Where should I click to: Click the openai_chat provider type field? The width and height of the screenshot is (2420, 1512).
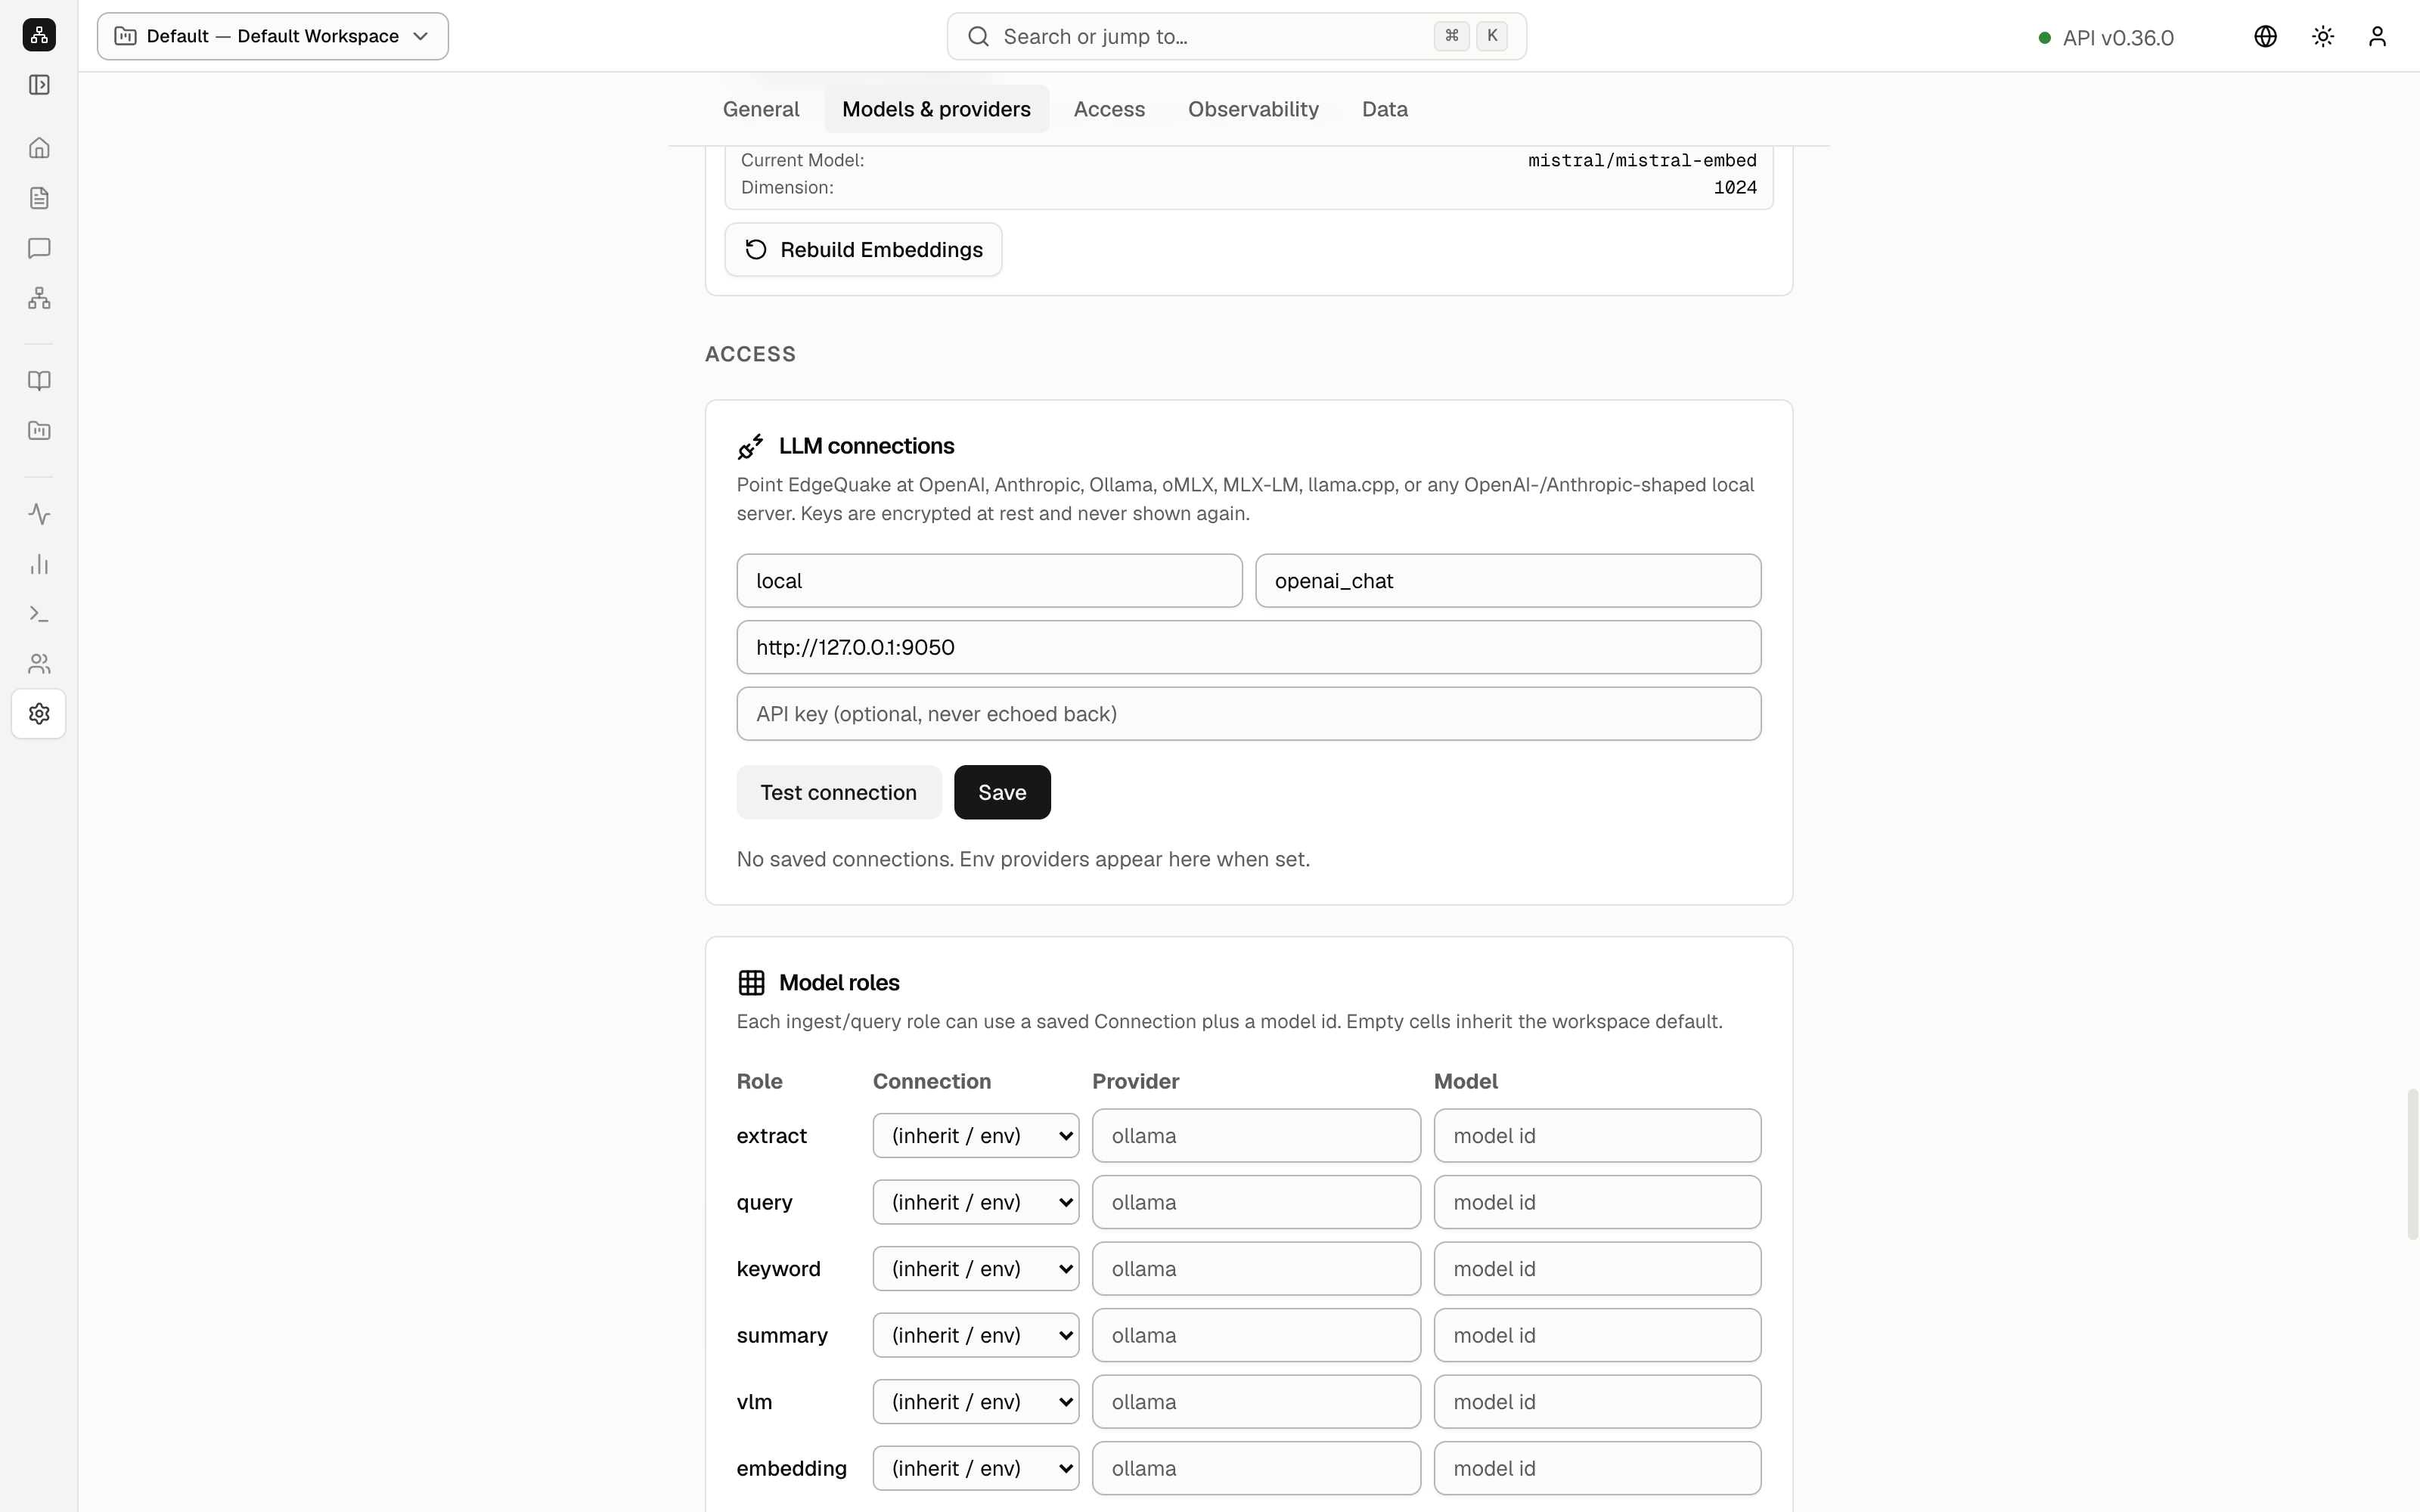(1508, 581)
